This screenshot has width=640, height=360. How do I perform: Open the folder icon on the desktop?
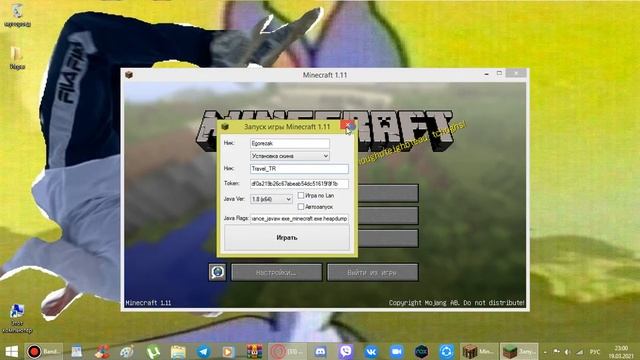tap(17, 58)
